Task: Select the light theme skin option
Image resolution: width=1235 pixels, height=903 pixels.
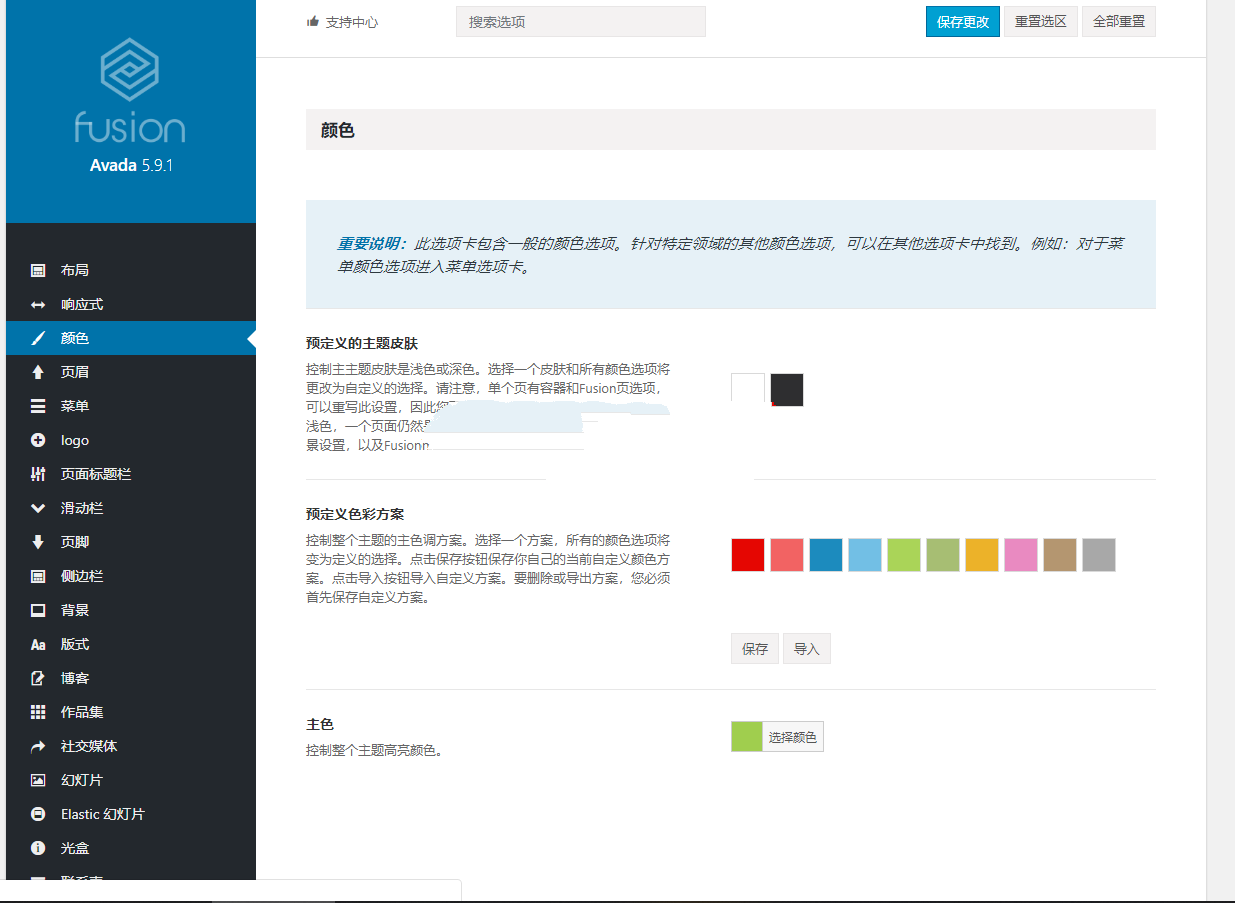Action: coord(748,389)
